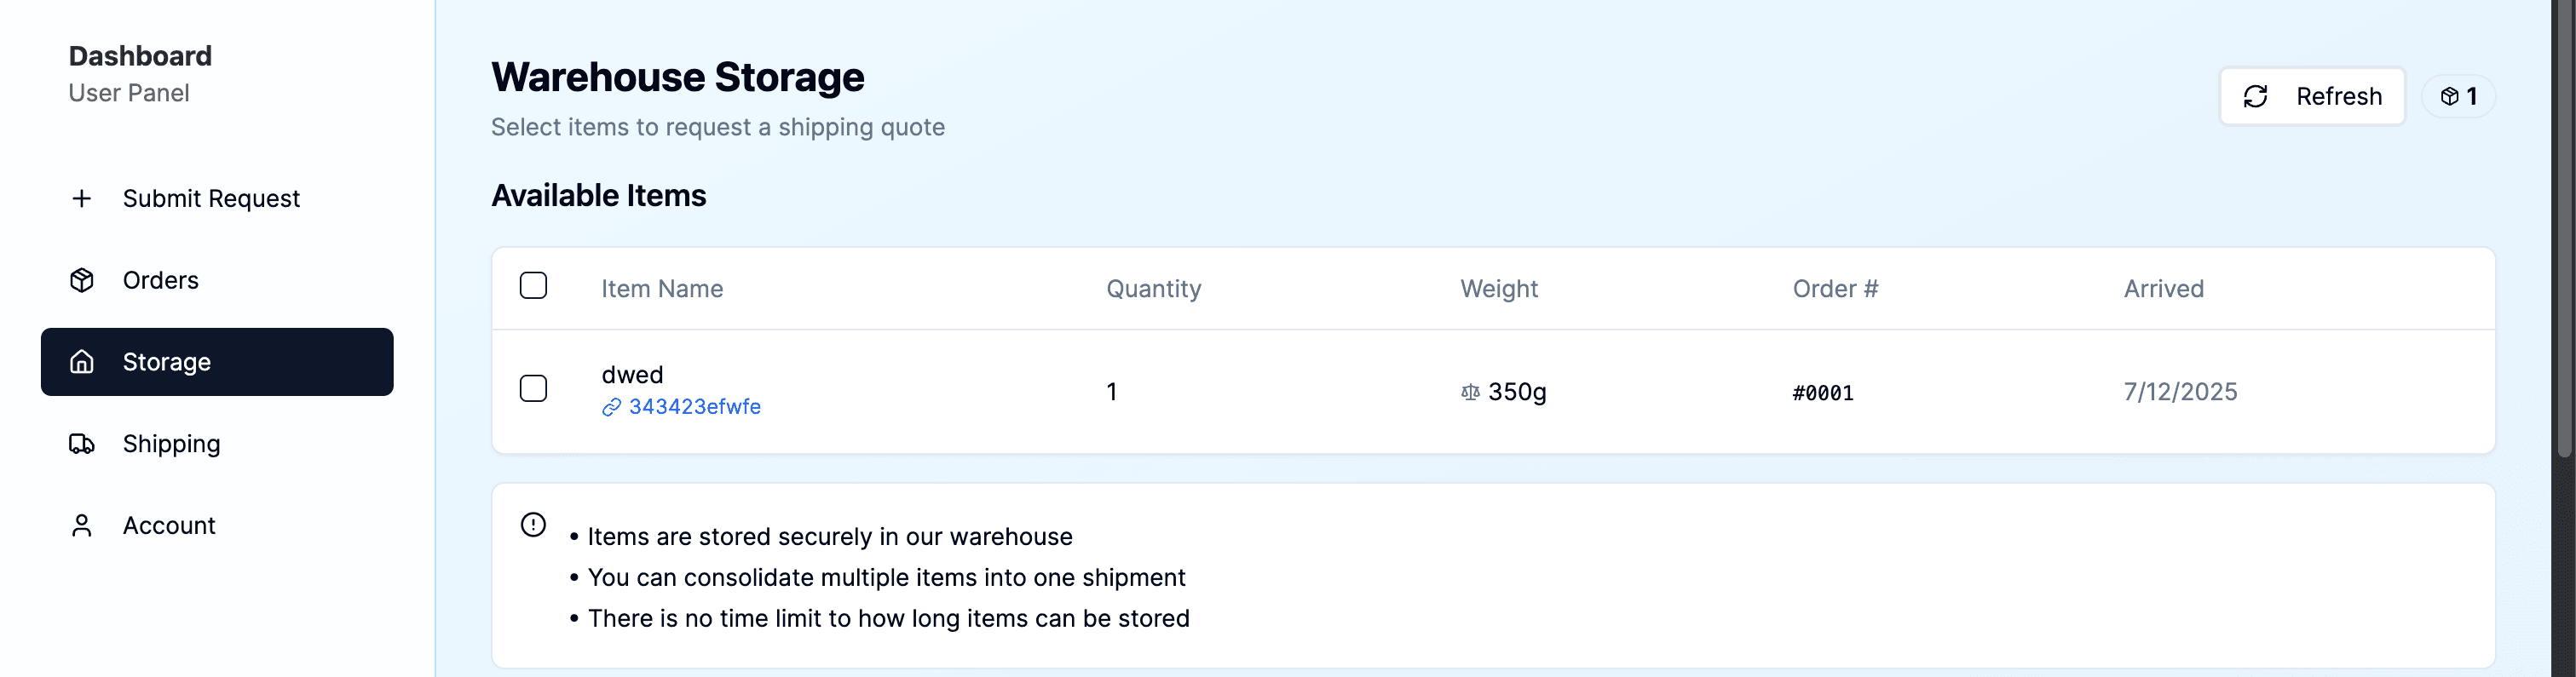This screenshot has width=2576, height=677.
Task: Click the Submit Request sidebar entry
Action: click(x=211, y=198)
